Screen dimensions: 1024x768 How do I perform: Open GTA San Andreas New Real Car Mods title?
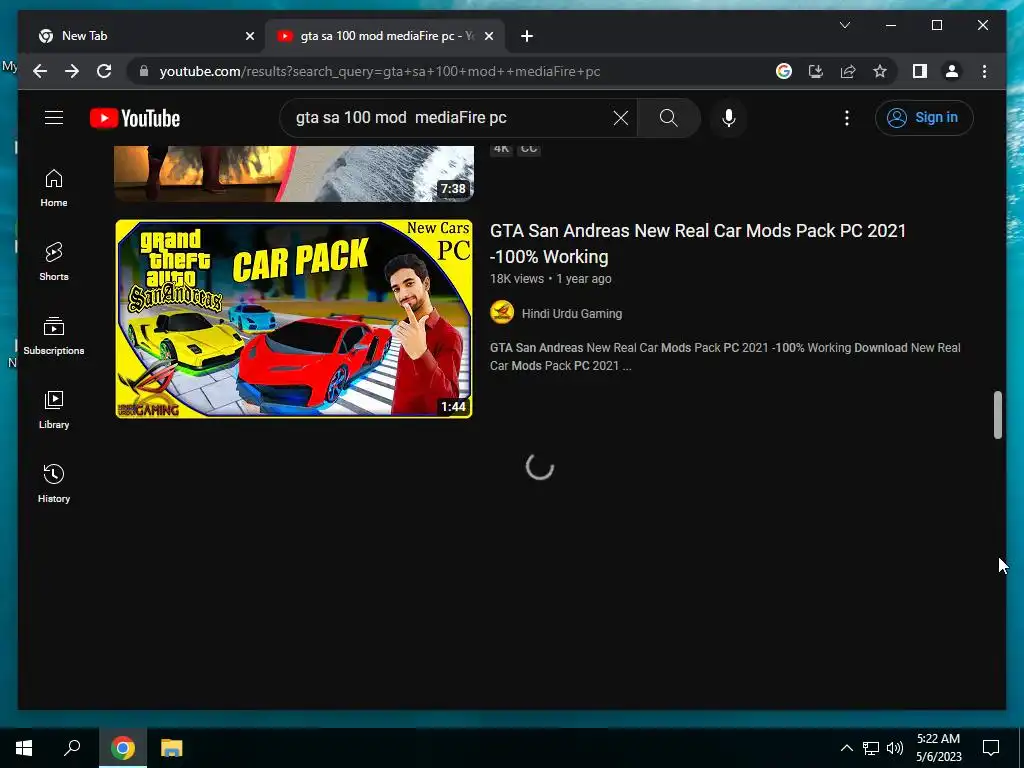pyautogui.click(x=697, y=244)
